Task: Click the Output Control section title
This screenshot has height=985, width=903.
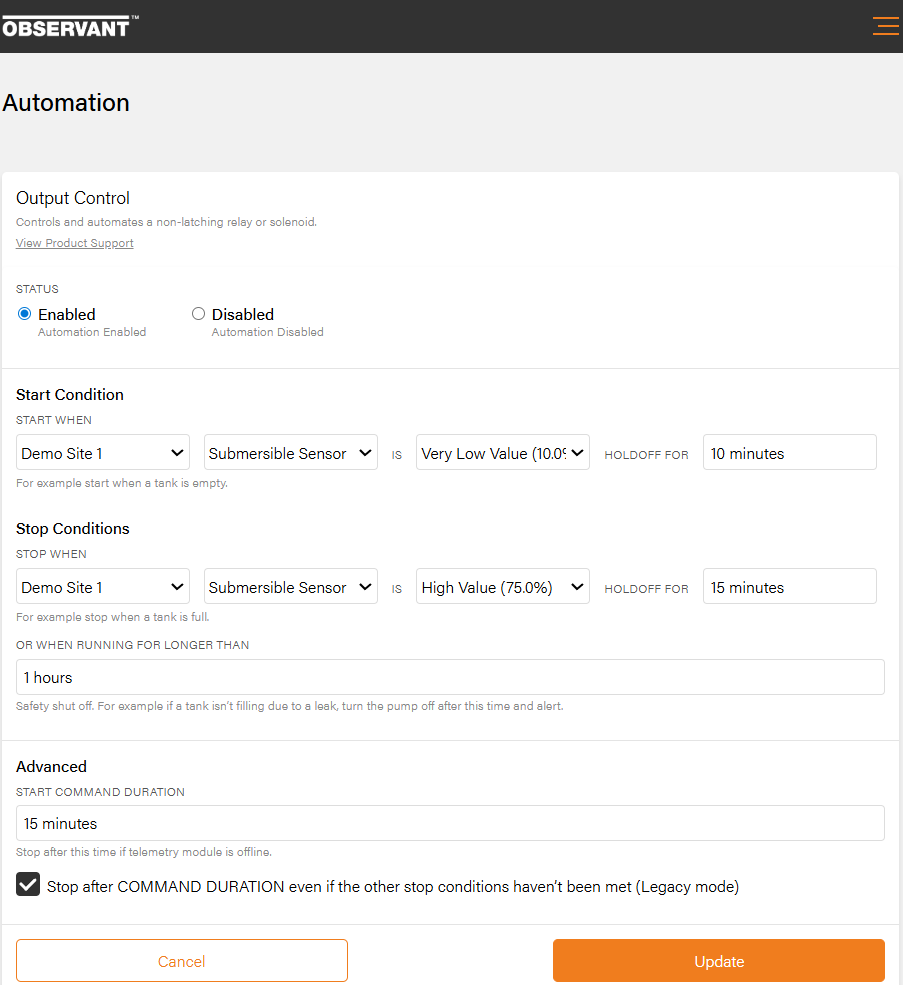Action: click(x=73, y=198)
